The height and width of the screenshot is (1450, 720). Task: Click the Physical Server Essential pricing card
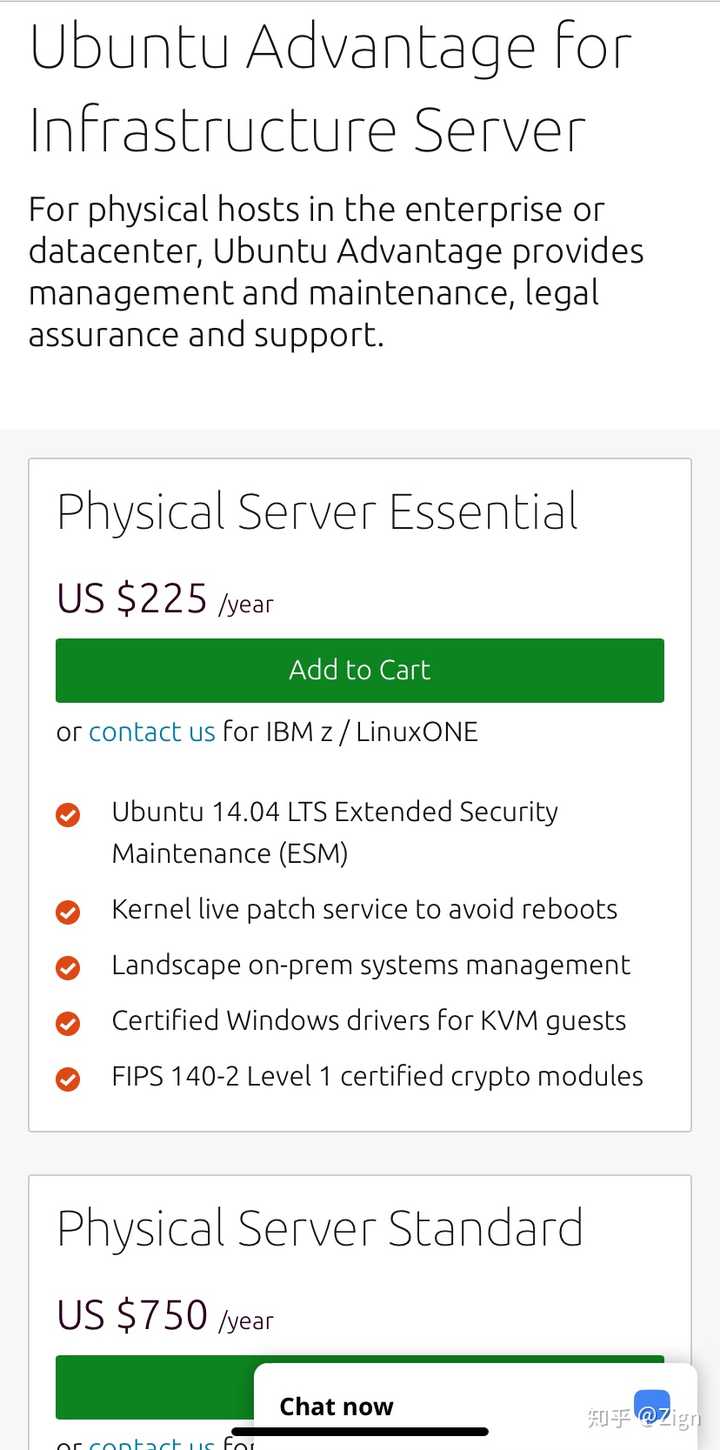tap(360, 790)
